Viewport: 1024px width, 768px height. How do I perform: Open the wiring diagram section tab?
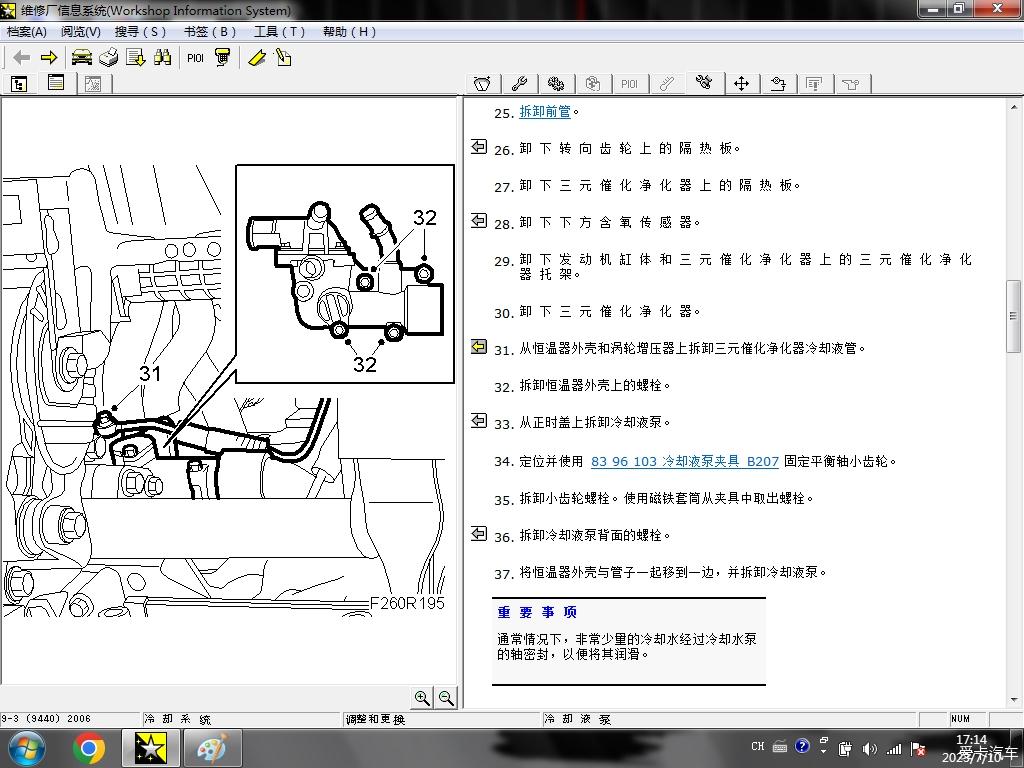tap(778, 84)
